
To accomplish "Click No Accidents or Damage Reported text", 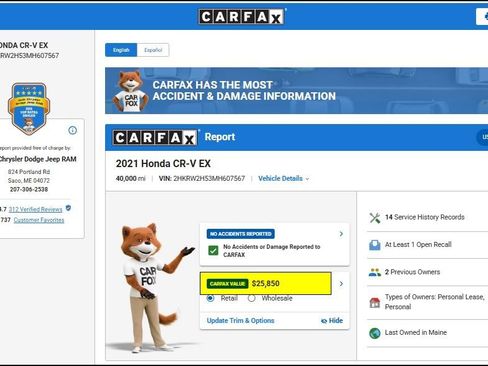I will pyautogui.click(x=271, y=251).
